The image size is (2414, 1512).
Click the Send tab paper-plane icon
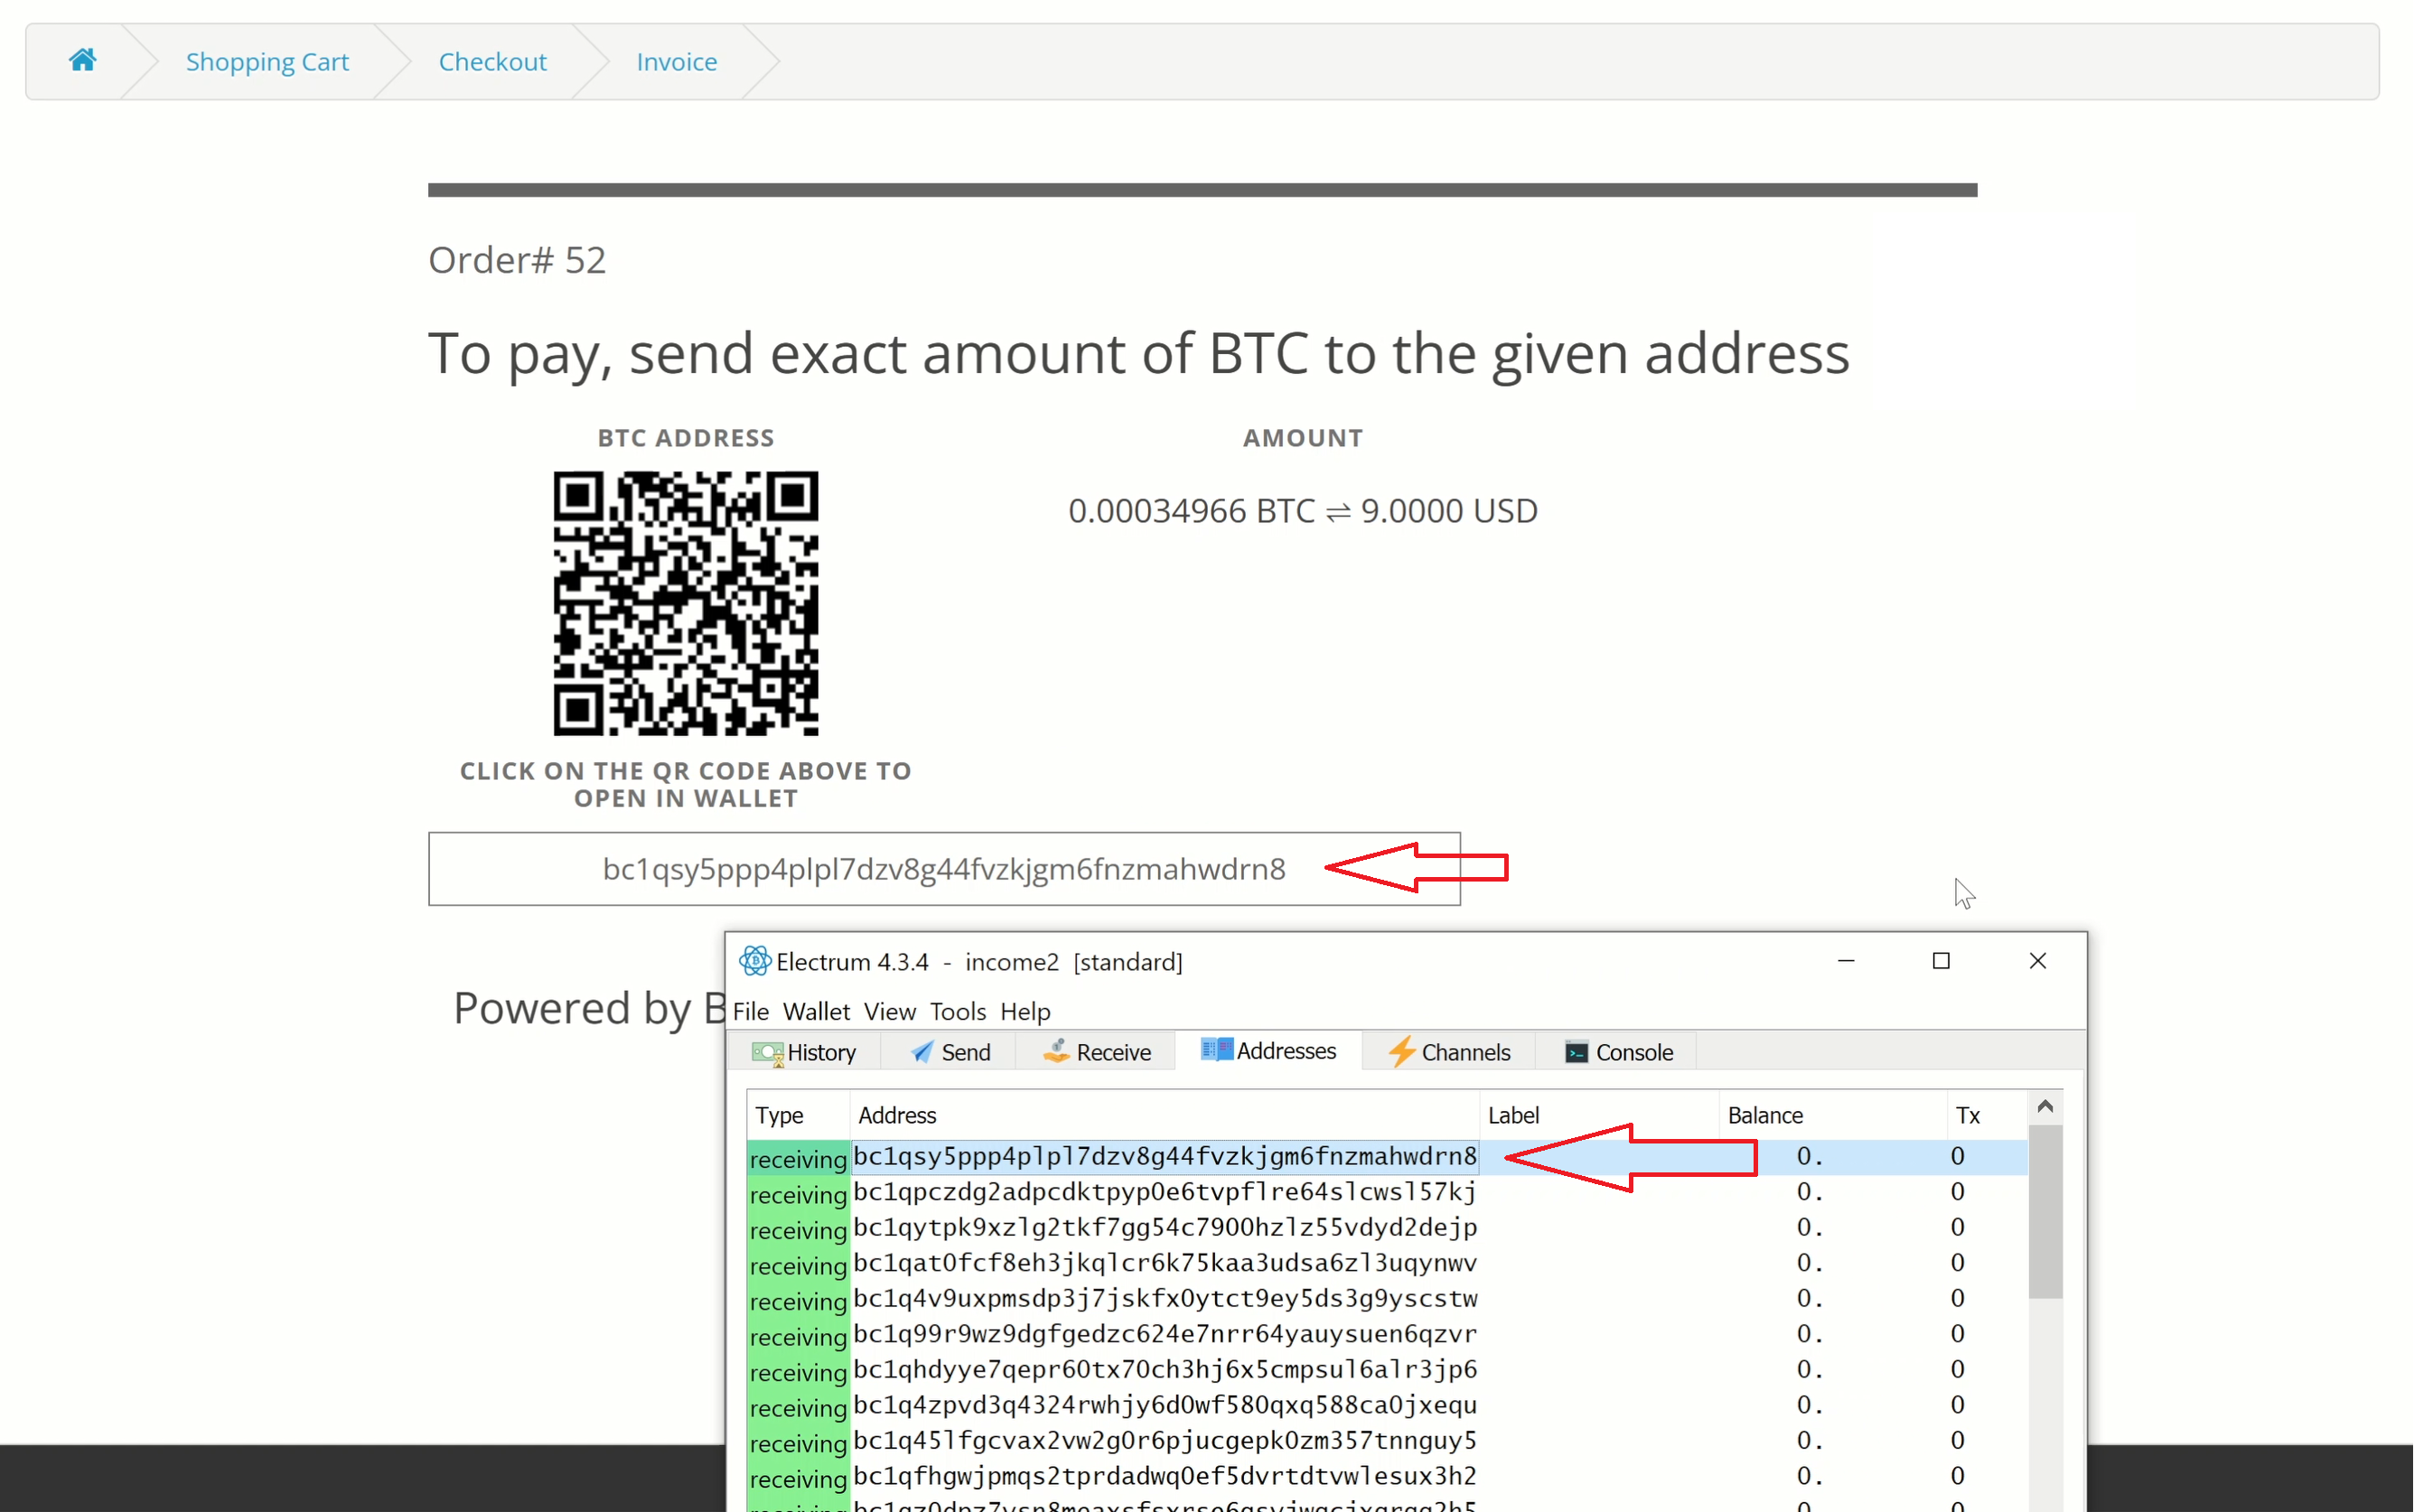(x=922, y=1052)
